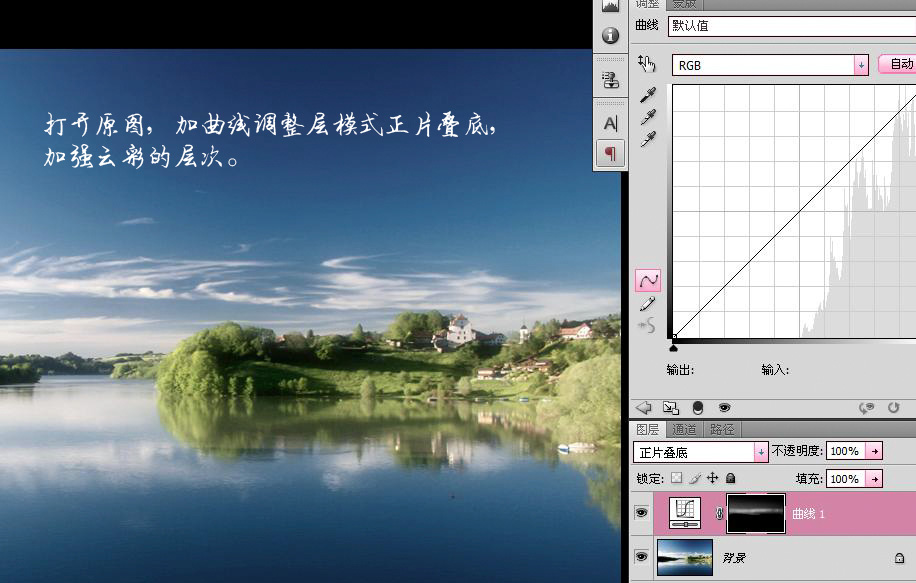
Task: Hide the 曲线 1 layer
Action: 641,513
